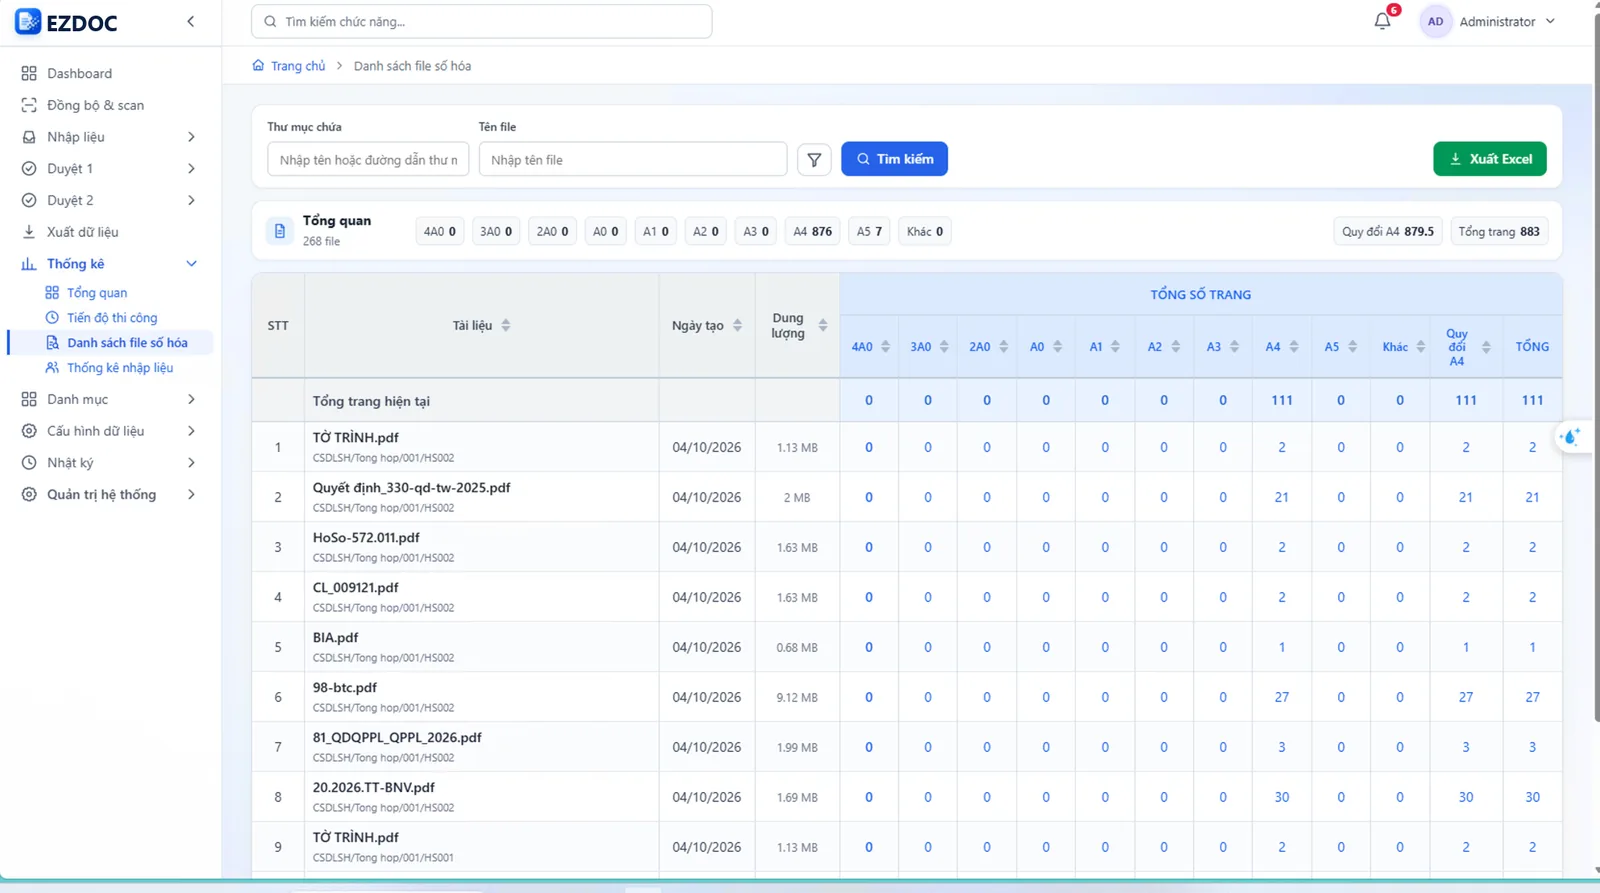Go to Tiến độ thi công page
Image resolution: width=1600 pixels, height=893 pixels.
tap(112, 318)
